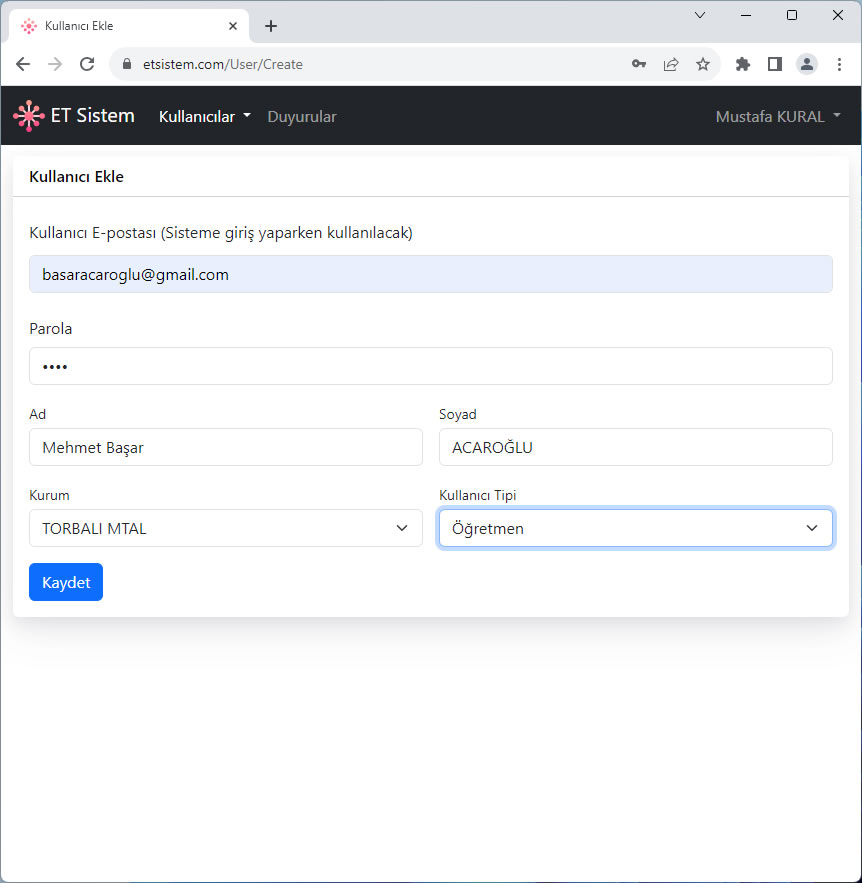862x883 pixels.
Task: Expand the Kurum dropdown showing TORBALI MTAL
Action: (x=226, y=528)
